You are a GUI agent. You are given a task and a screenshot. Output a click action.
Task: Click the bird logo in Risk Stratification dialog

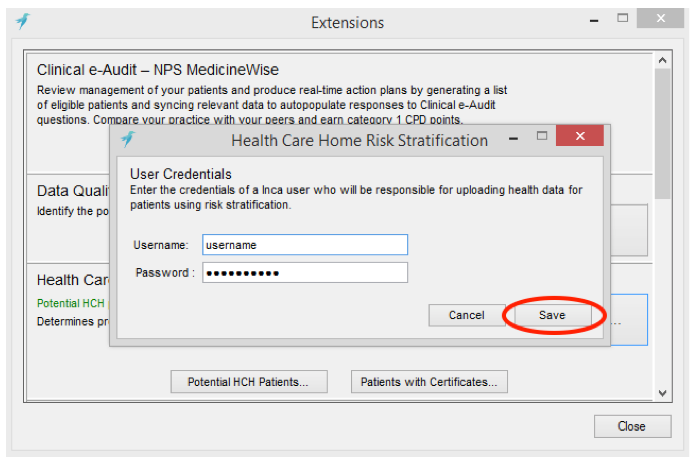coord(128,139)
